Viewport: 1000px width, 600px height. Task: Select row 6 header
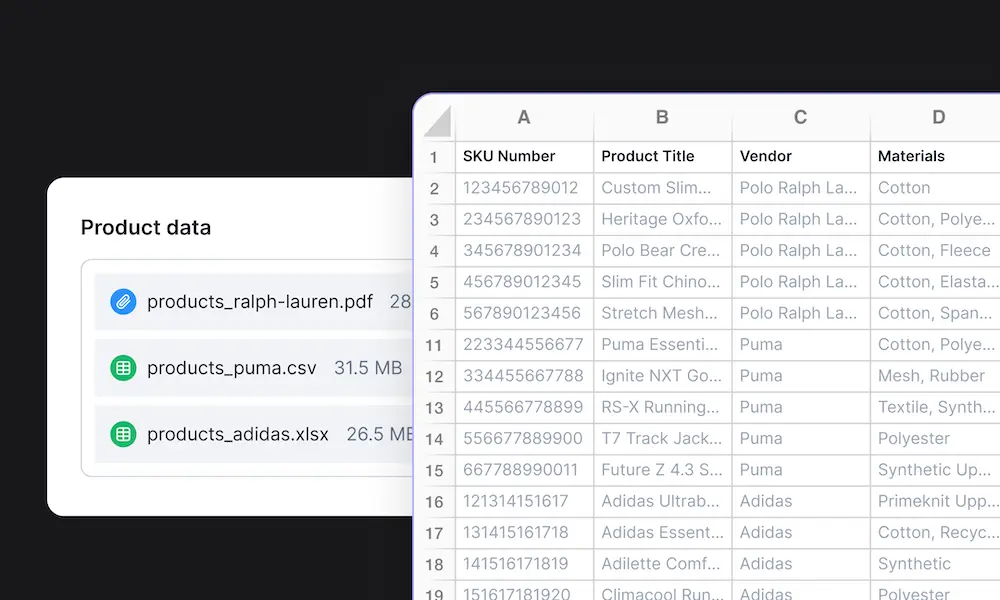pos(434,314)
